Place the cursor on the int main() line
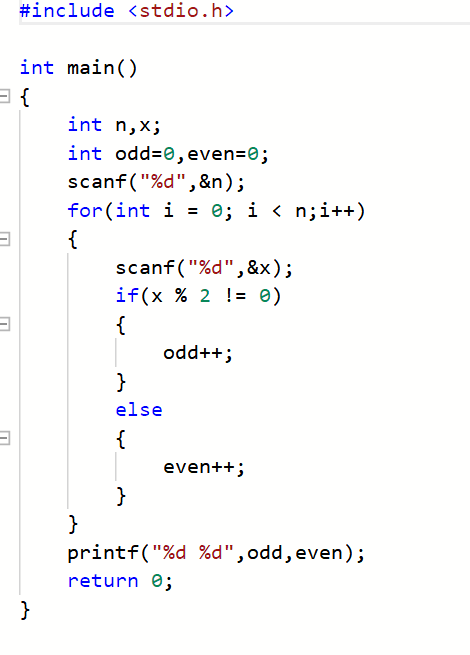The height and width of the screenshot is (655, 470). (78, 68)
